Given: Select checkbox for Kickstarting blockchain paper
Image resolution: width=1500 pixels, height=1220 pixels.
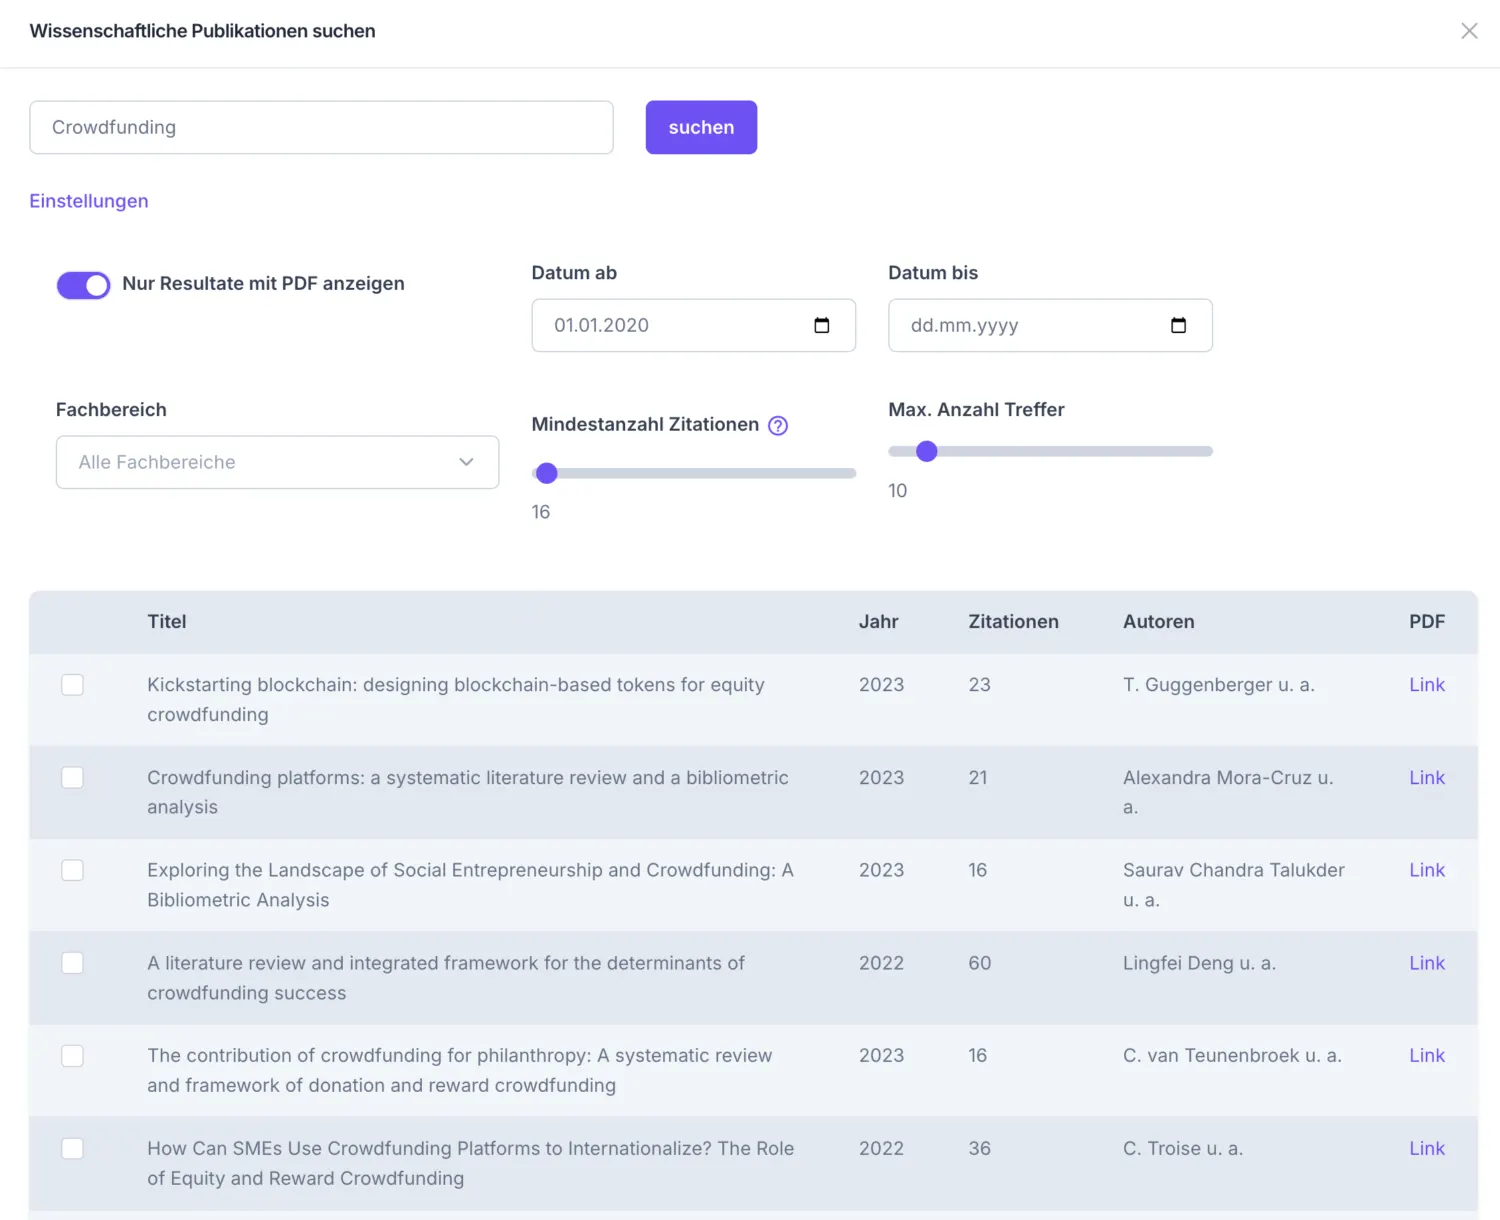Looking at the screenshot, I should 72,685.
